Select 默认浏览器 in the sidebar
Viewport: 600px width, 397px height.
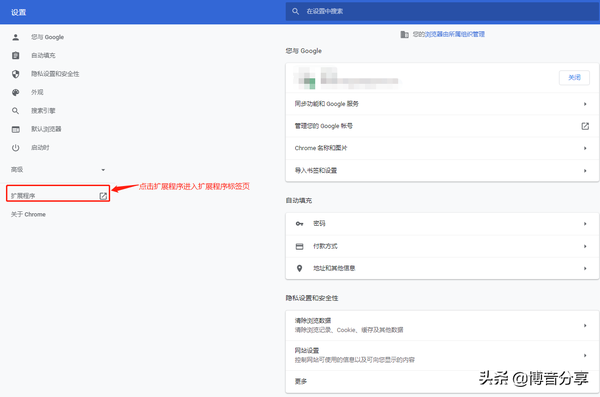46,129
